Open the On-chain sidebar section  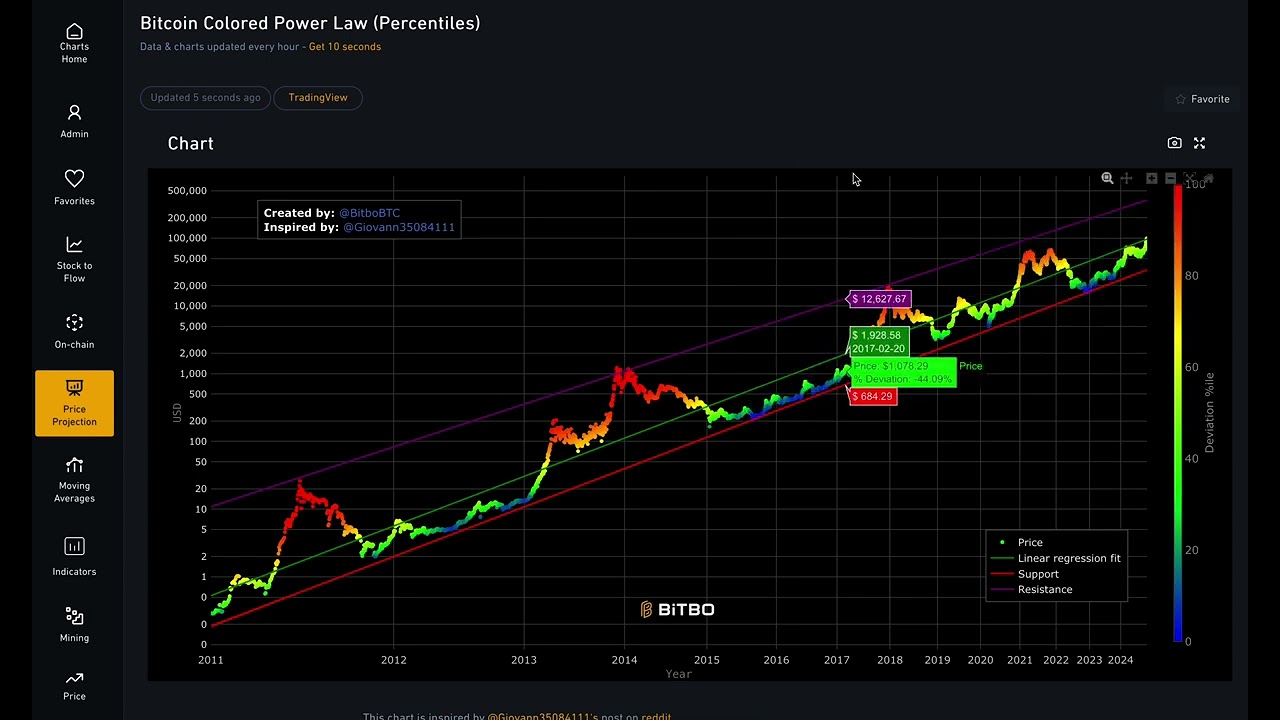[x=74, y=331]
